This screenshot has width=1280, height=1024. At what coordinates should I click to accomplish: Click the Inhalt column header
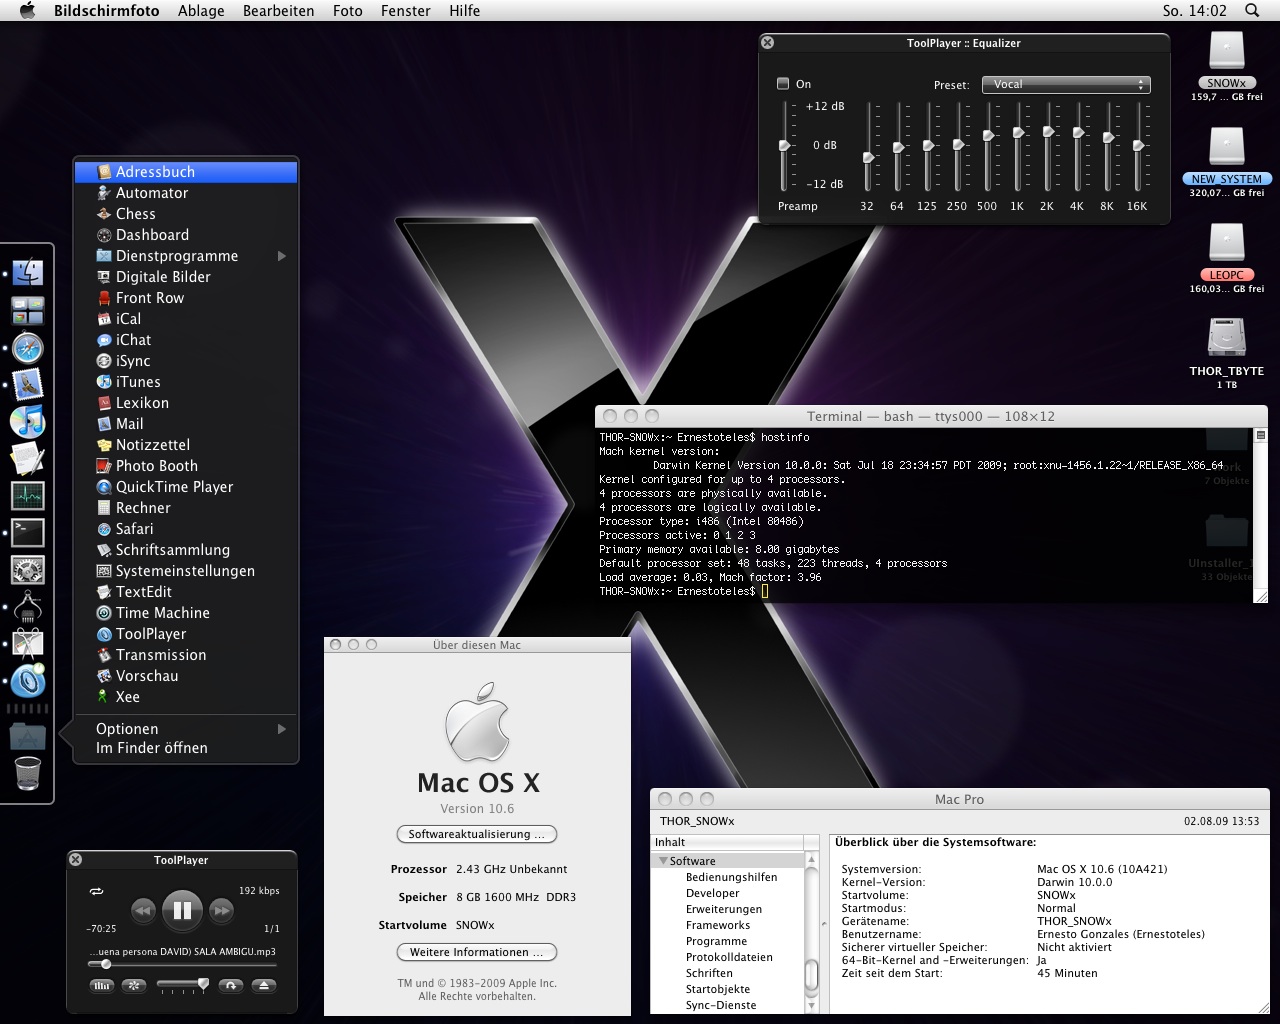tap(727, 842)
